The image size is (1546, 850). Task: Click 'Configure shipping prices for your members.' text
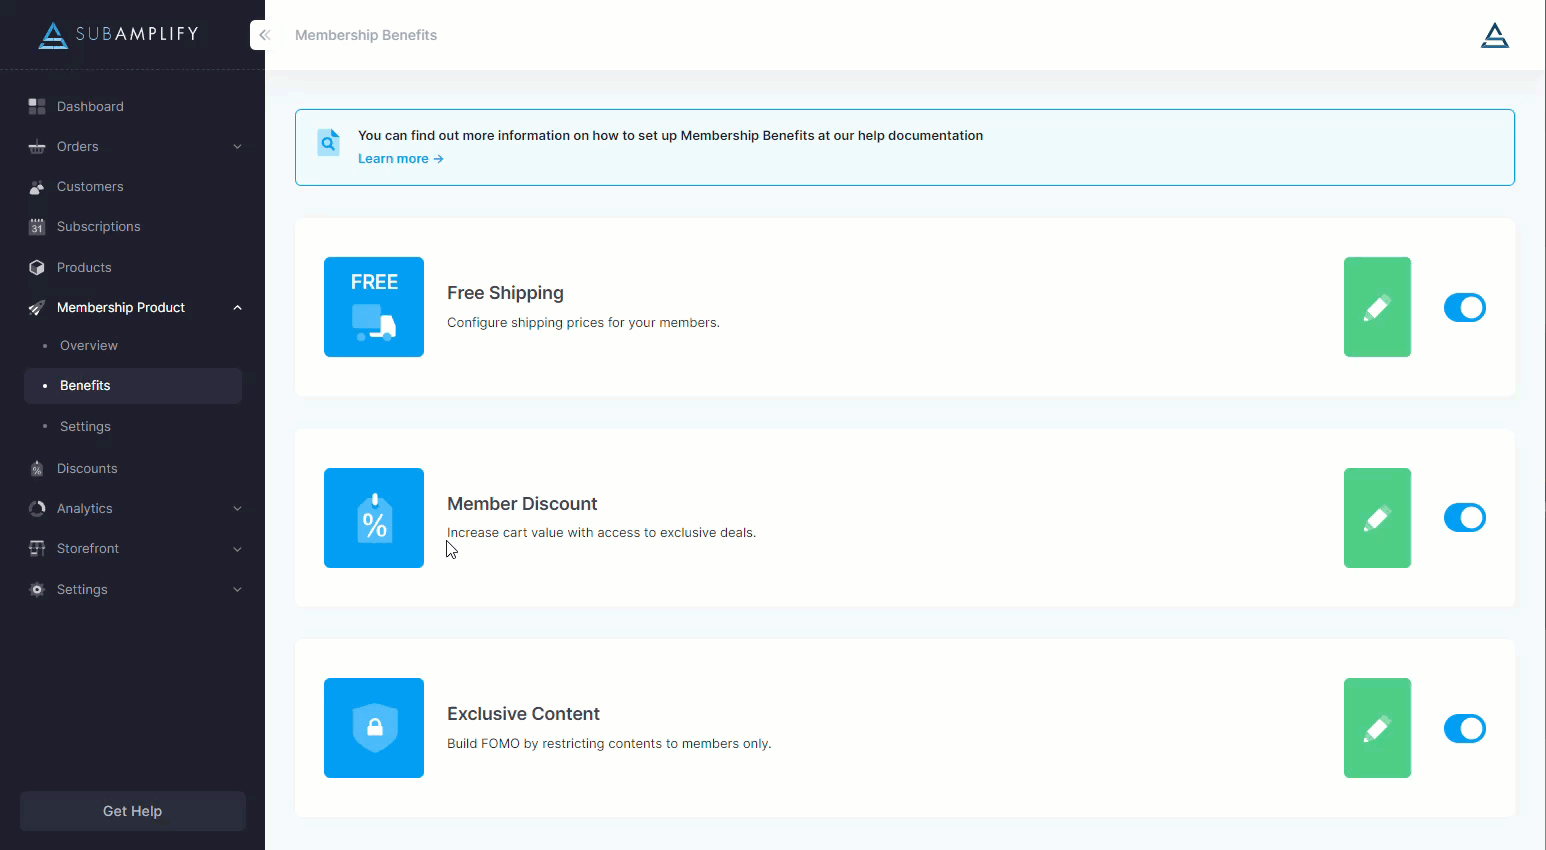(x=583, y=323)
